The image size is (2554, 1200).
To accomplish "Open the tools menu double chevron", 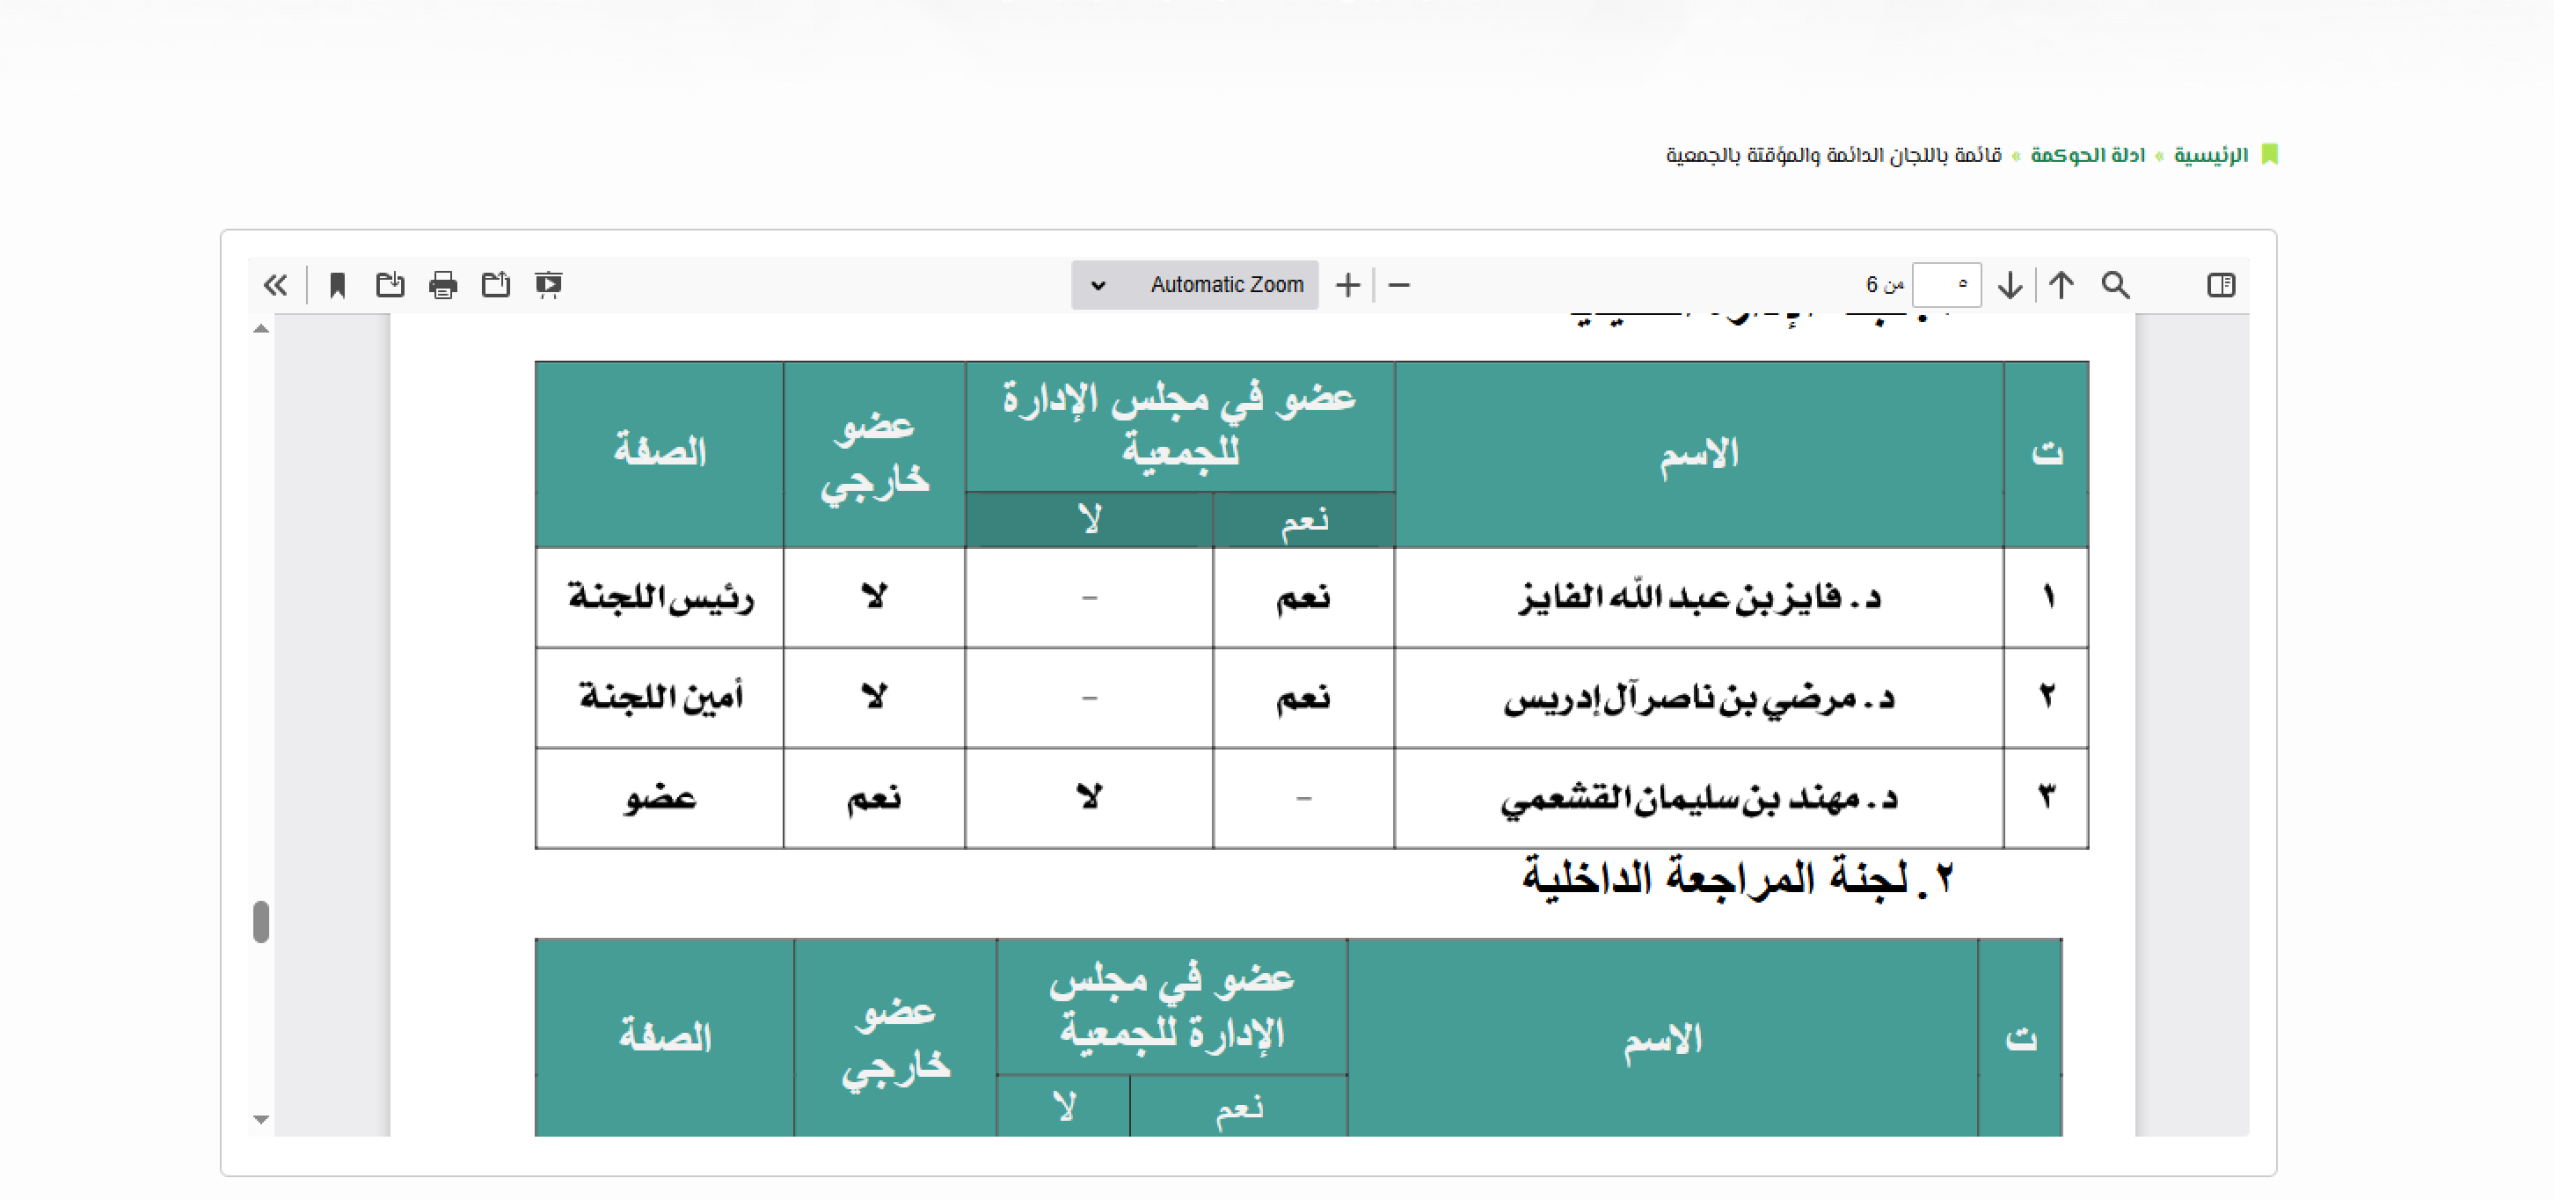I will tap(275, 285).
